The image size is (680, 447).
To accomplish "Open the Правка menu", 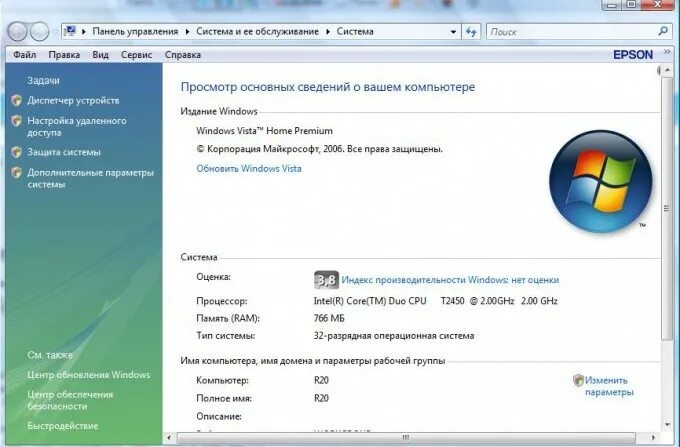I will [x=64, y=55].
